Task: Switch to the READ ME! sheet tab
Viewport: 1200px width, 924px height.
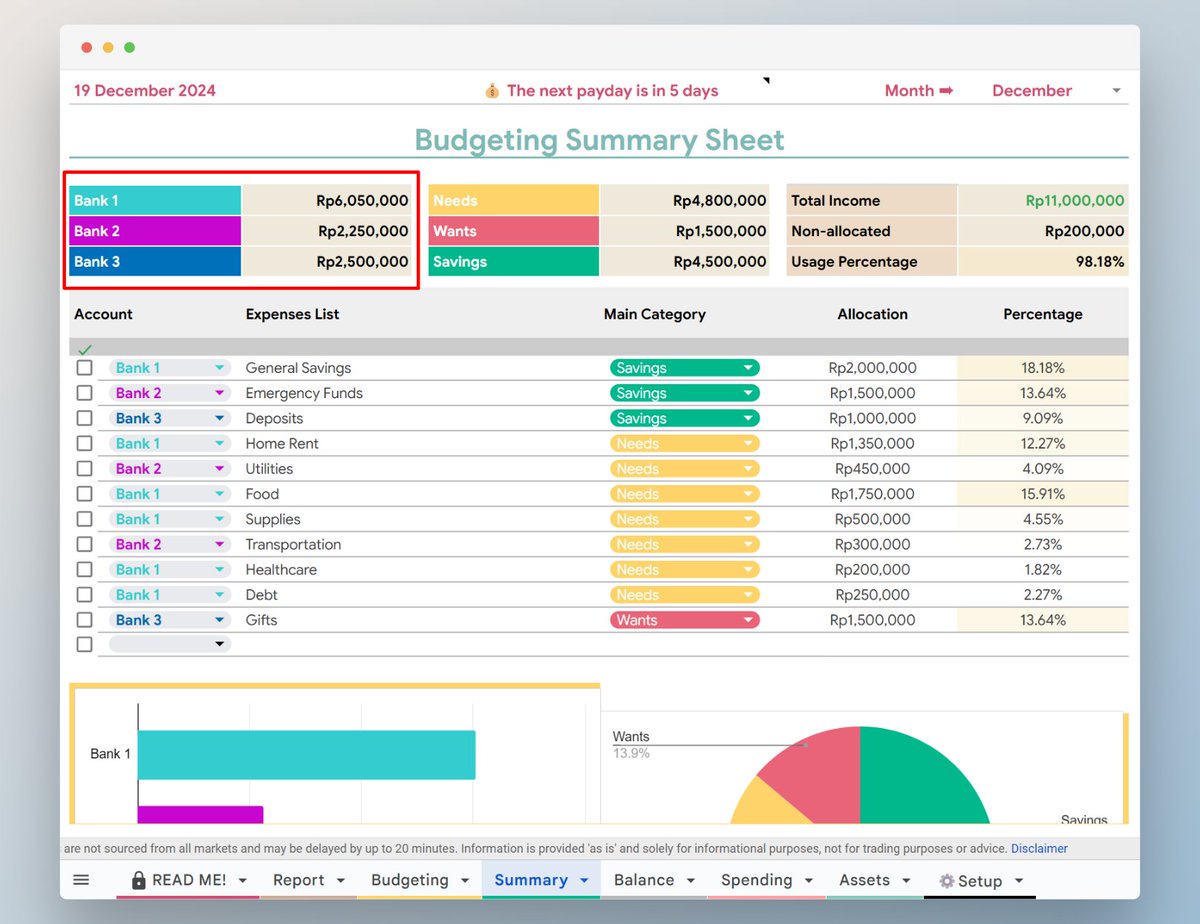Action: (x=188, y=880)
